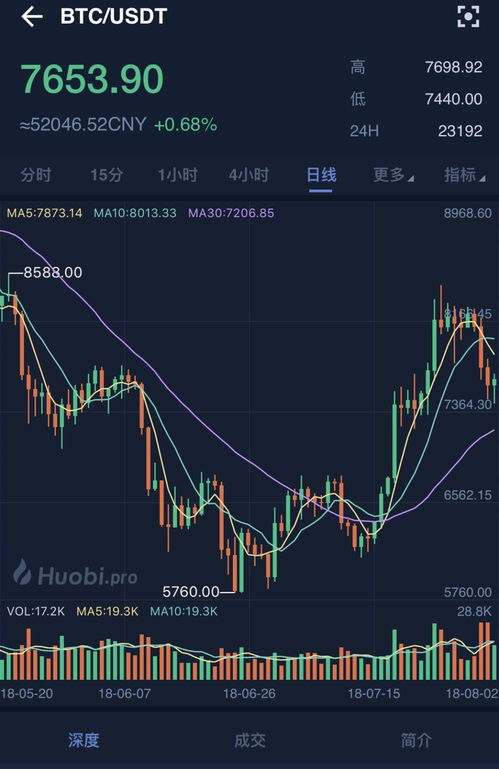Tap the MA30:7206.85 indicator label
Viewport: 499px width, 769px height.
(231, 213)
